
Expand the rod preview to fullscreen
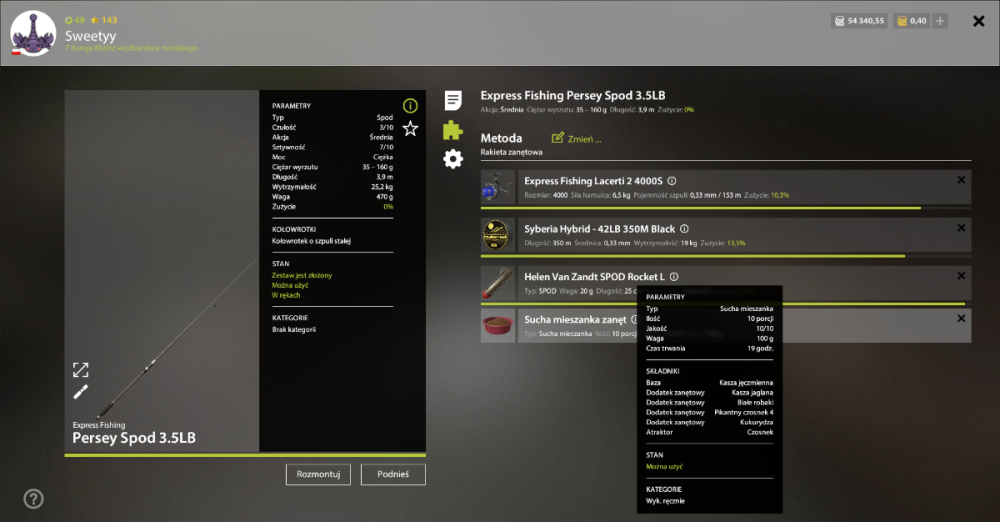(80, 369)
